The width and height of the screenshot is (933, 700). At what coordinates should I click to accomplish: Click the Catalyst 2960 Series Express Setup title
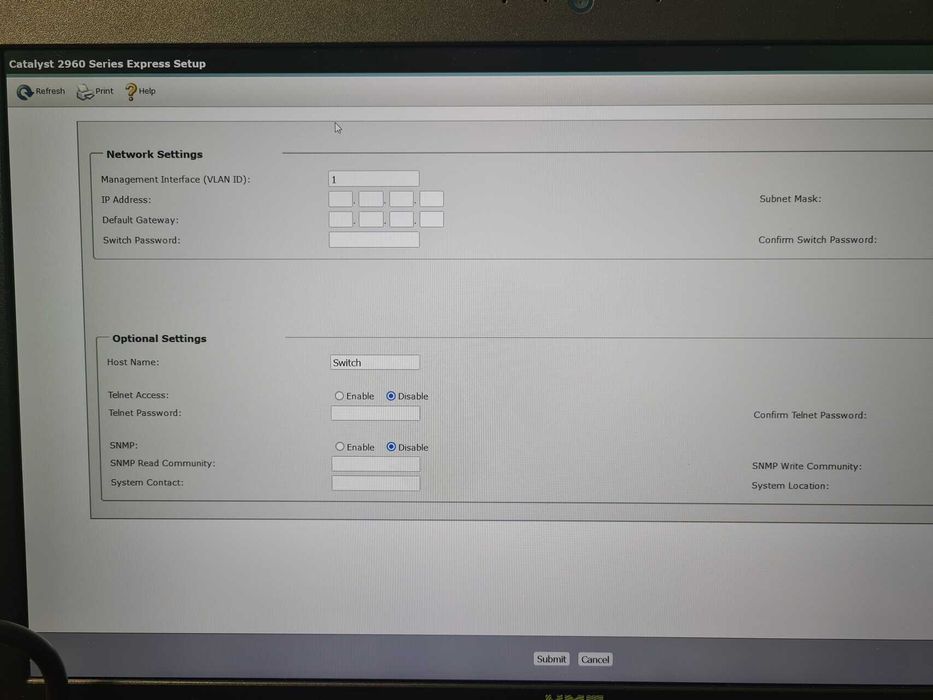pos(107,64)
